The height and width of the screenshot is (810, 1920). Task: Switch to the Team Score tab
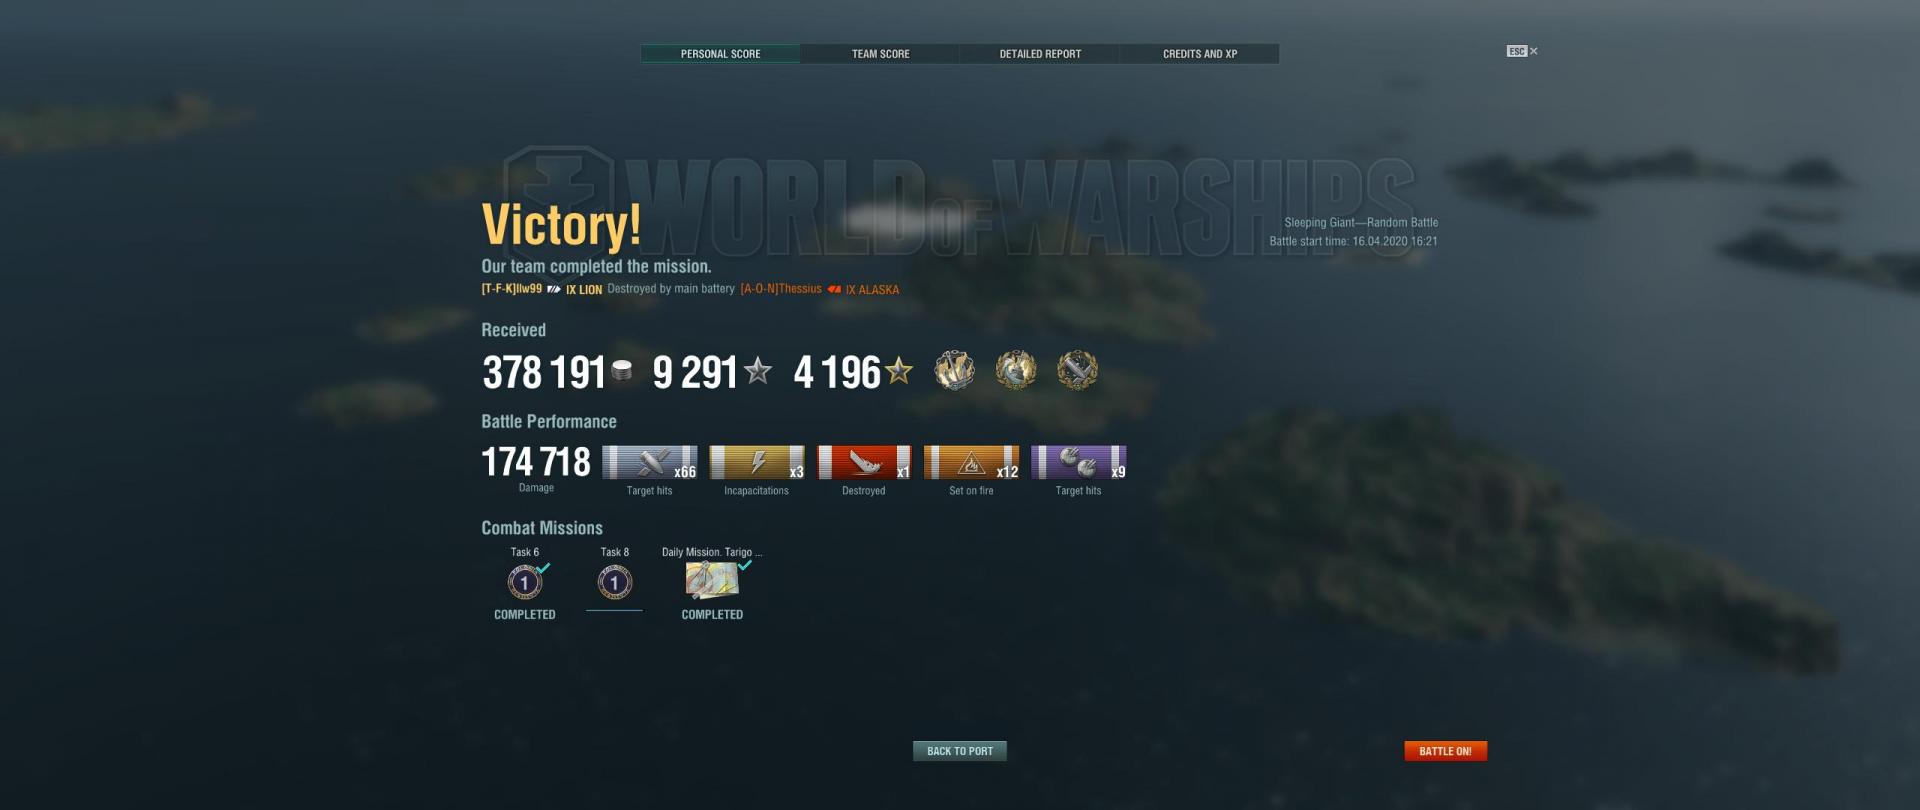[880, 54]
